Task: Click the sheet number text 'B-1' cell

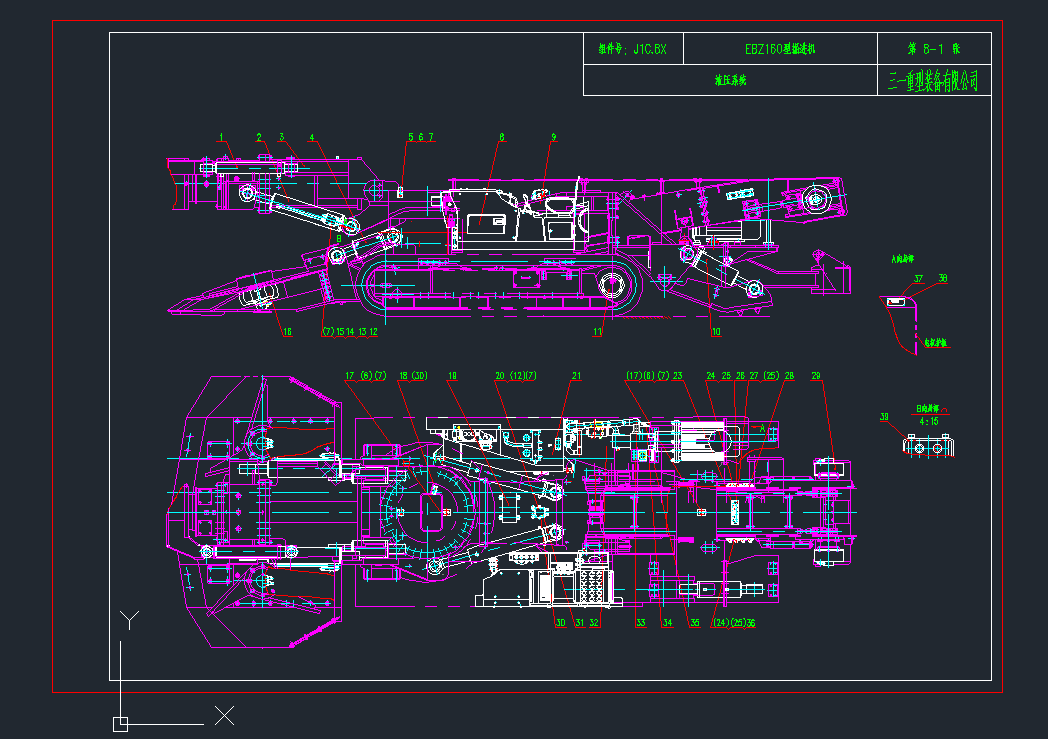Action: point(933,48)
